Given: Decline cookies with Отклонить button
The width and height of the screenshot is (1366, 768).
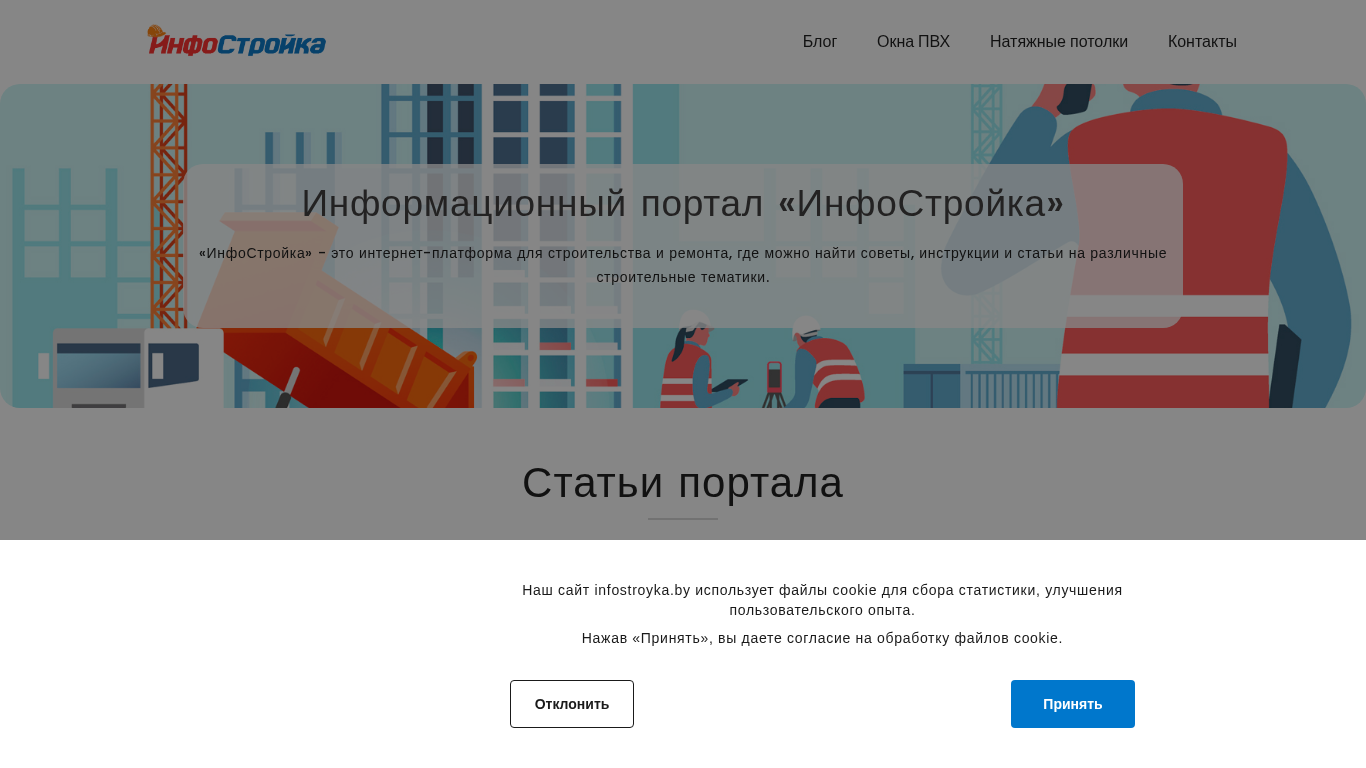Looking at the screenshot, I should (572, 704).
